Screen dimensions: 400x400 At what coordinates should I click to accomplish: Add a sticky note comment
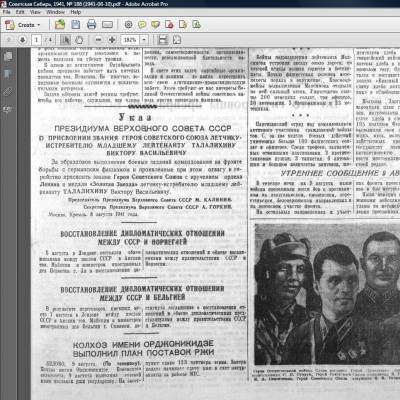(142, 24)
